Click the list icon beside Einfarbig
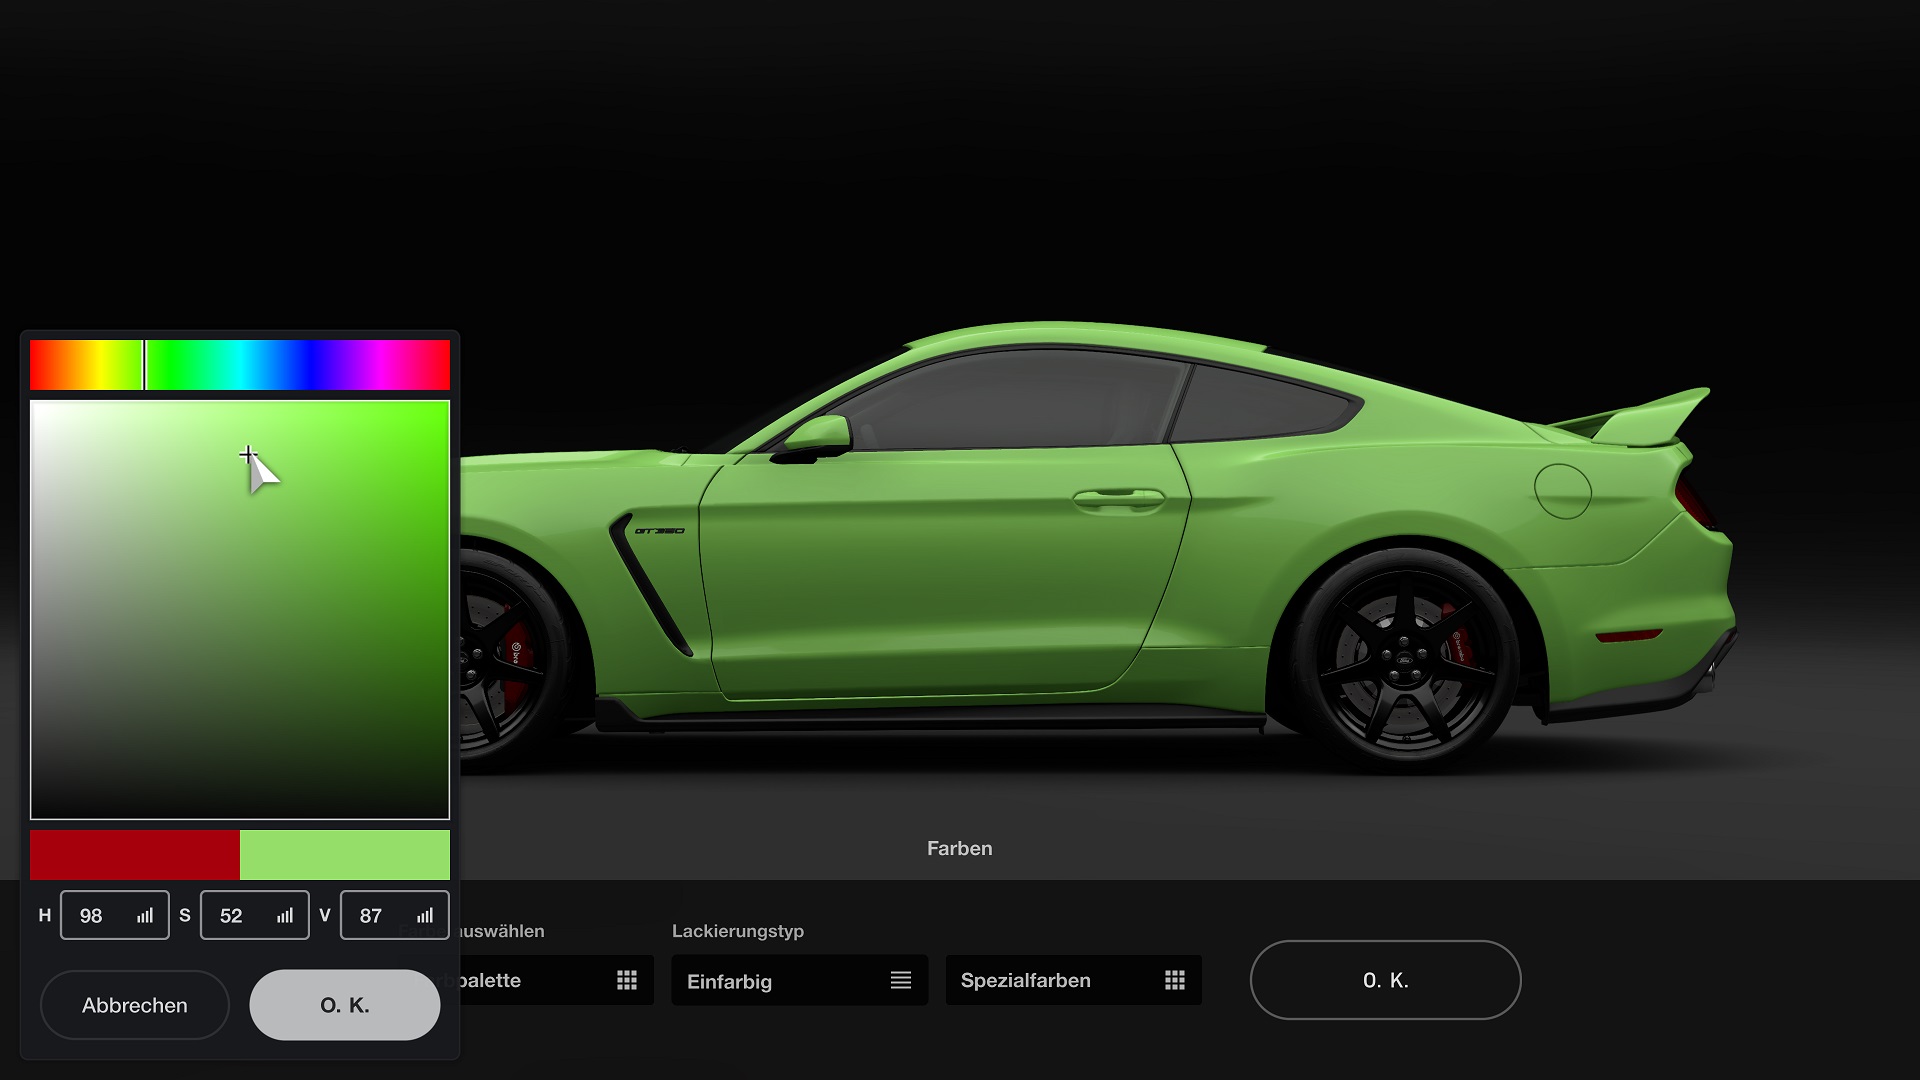The image size is (1920, 1080). click(903, 981)
